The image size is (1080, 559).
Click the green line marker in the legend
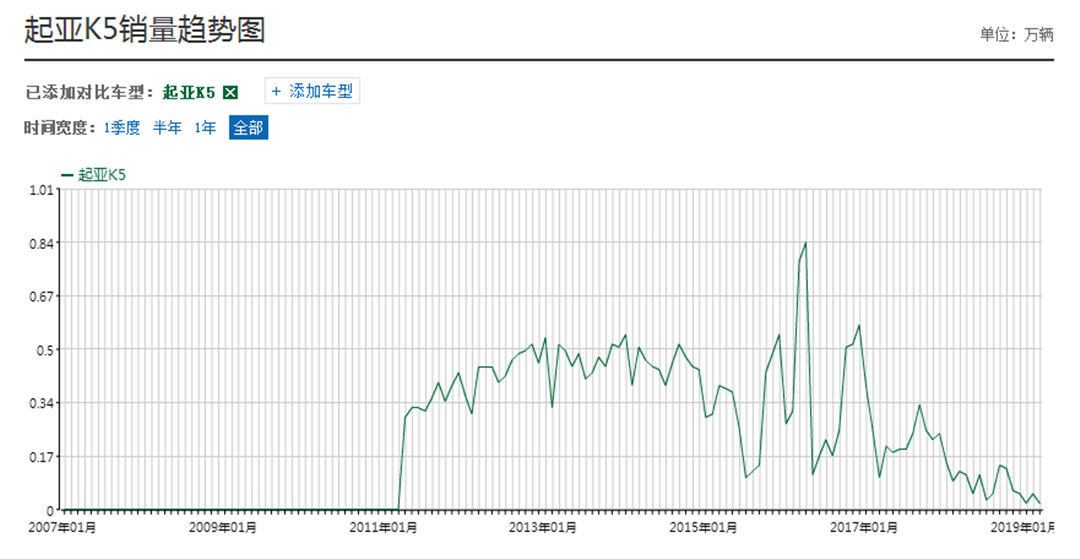click(x=67, y=174)
